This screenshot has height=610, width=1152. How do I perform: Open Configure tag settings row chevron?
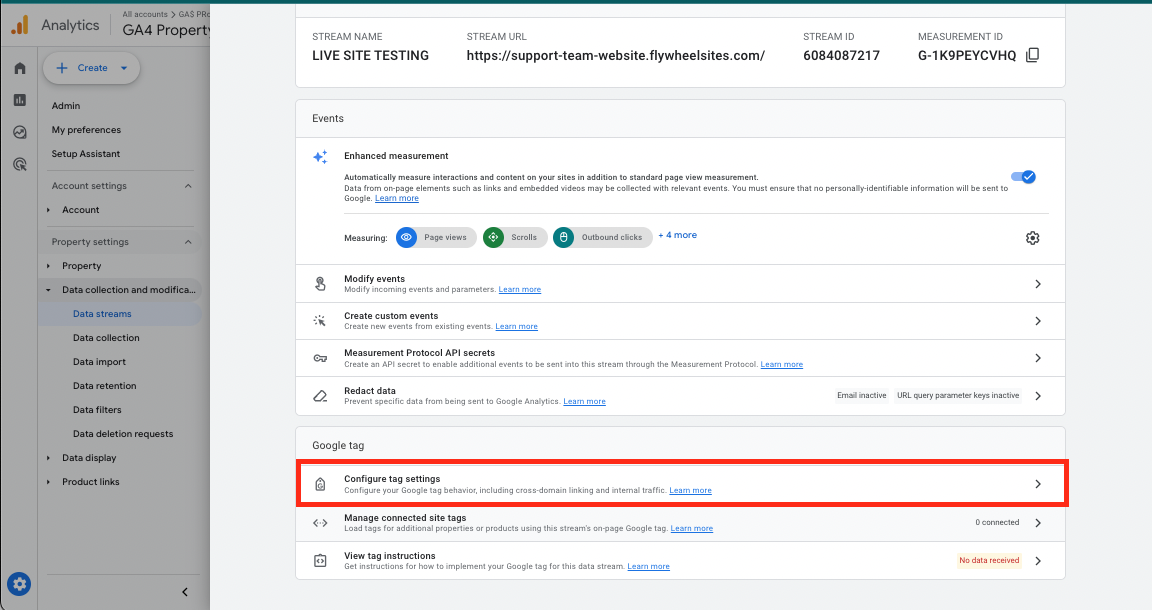(x=1038, y=484)
